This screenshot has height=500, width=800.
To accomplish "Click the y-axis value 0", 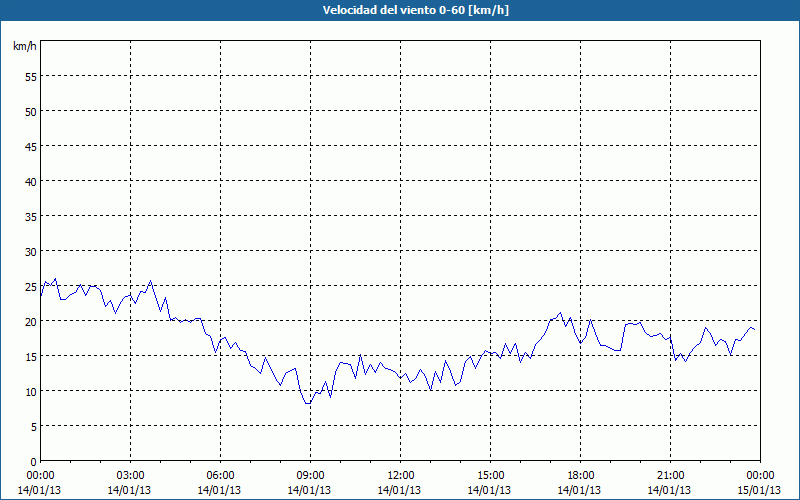I will [34, 463].
